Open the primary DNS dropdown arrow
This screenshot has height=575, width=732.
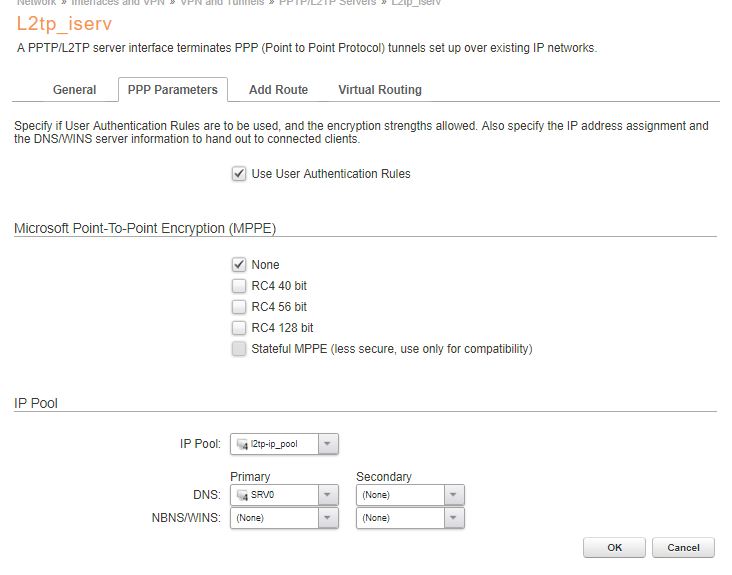click(329, 495)
